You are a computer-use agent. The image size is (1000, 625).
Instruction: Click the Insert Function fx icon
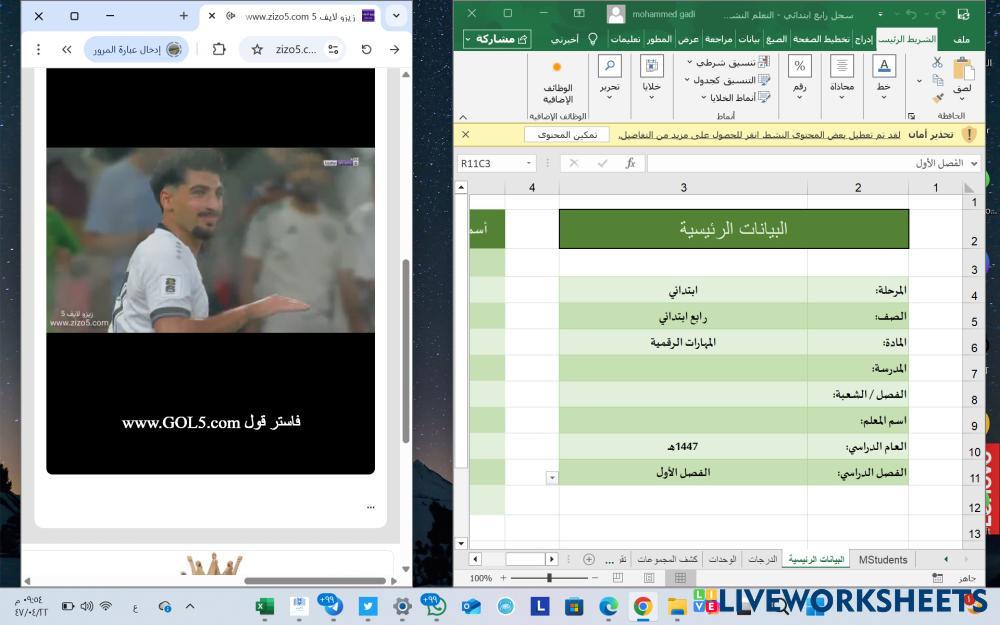(x=630, y=163)
